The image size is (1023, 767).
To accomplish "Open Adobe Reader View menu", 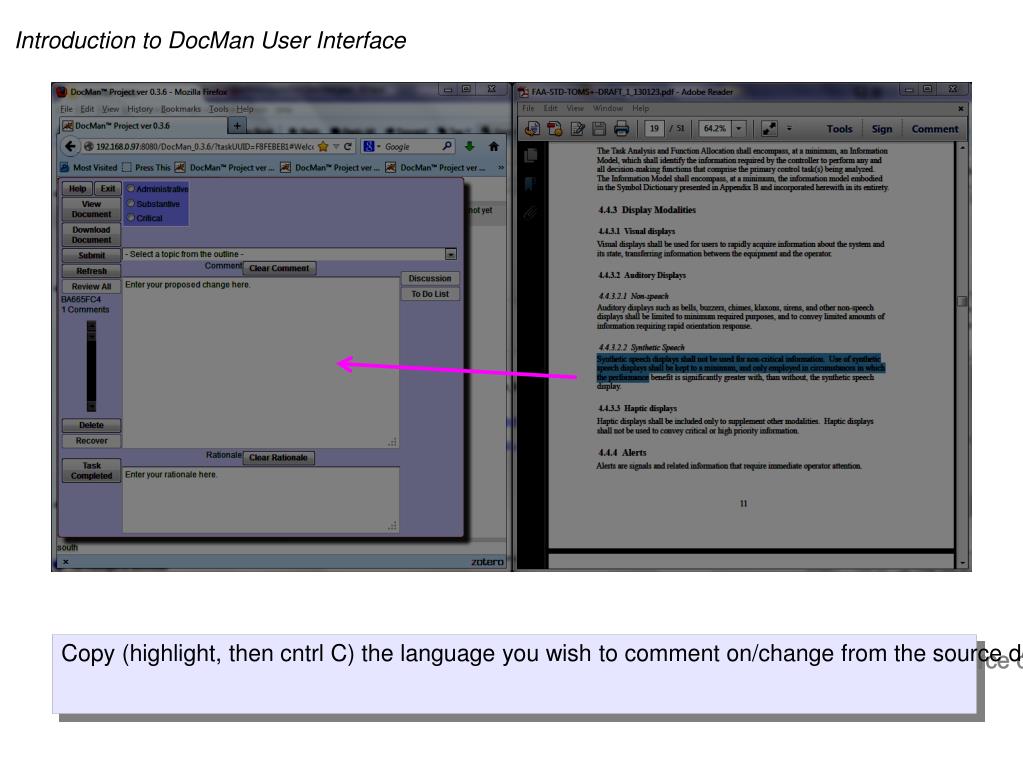I will 575,108.
